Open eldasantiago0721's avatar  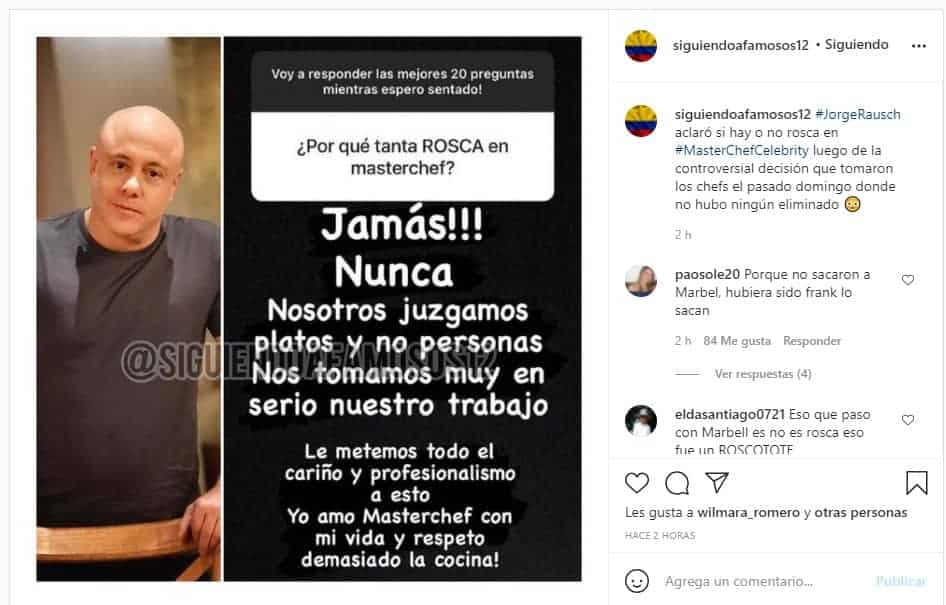point(641,420)
